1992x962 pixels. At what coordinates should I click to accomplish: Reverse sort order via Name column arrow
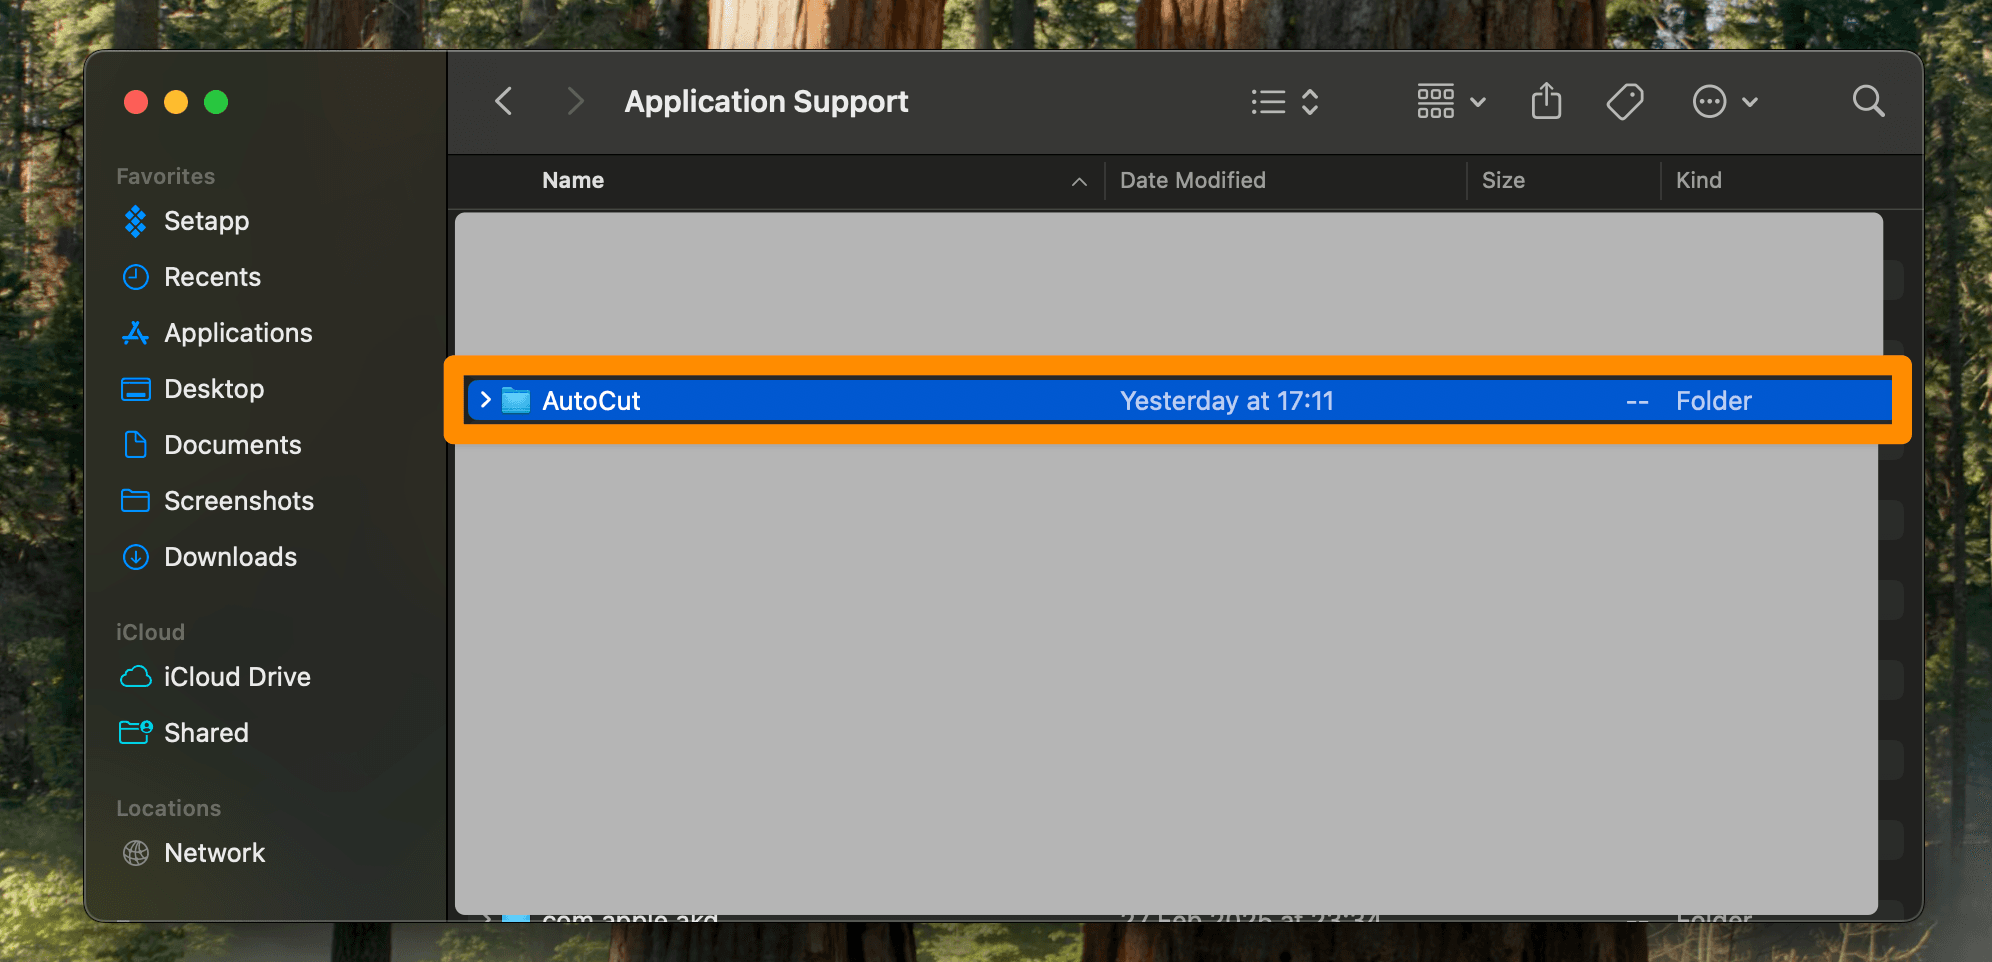click(1079, 181)
